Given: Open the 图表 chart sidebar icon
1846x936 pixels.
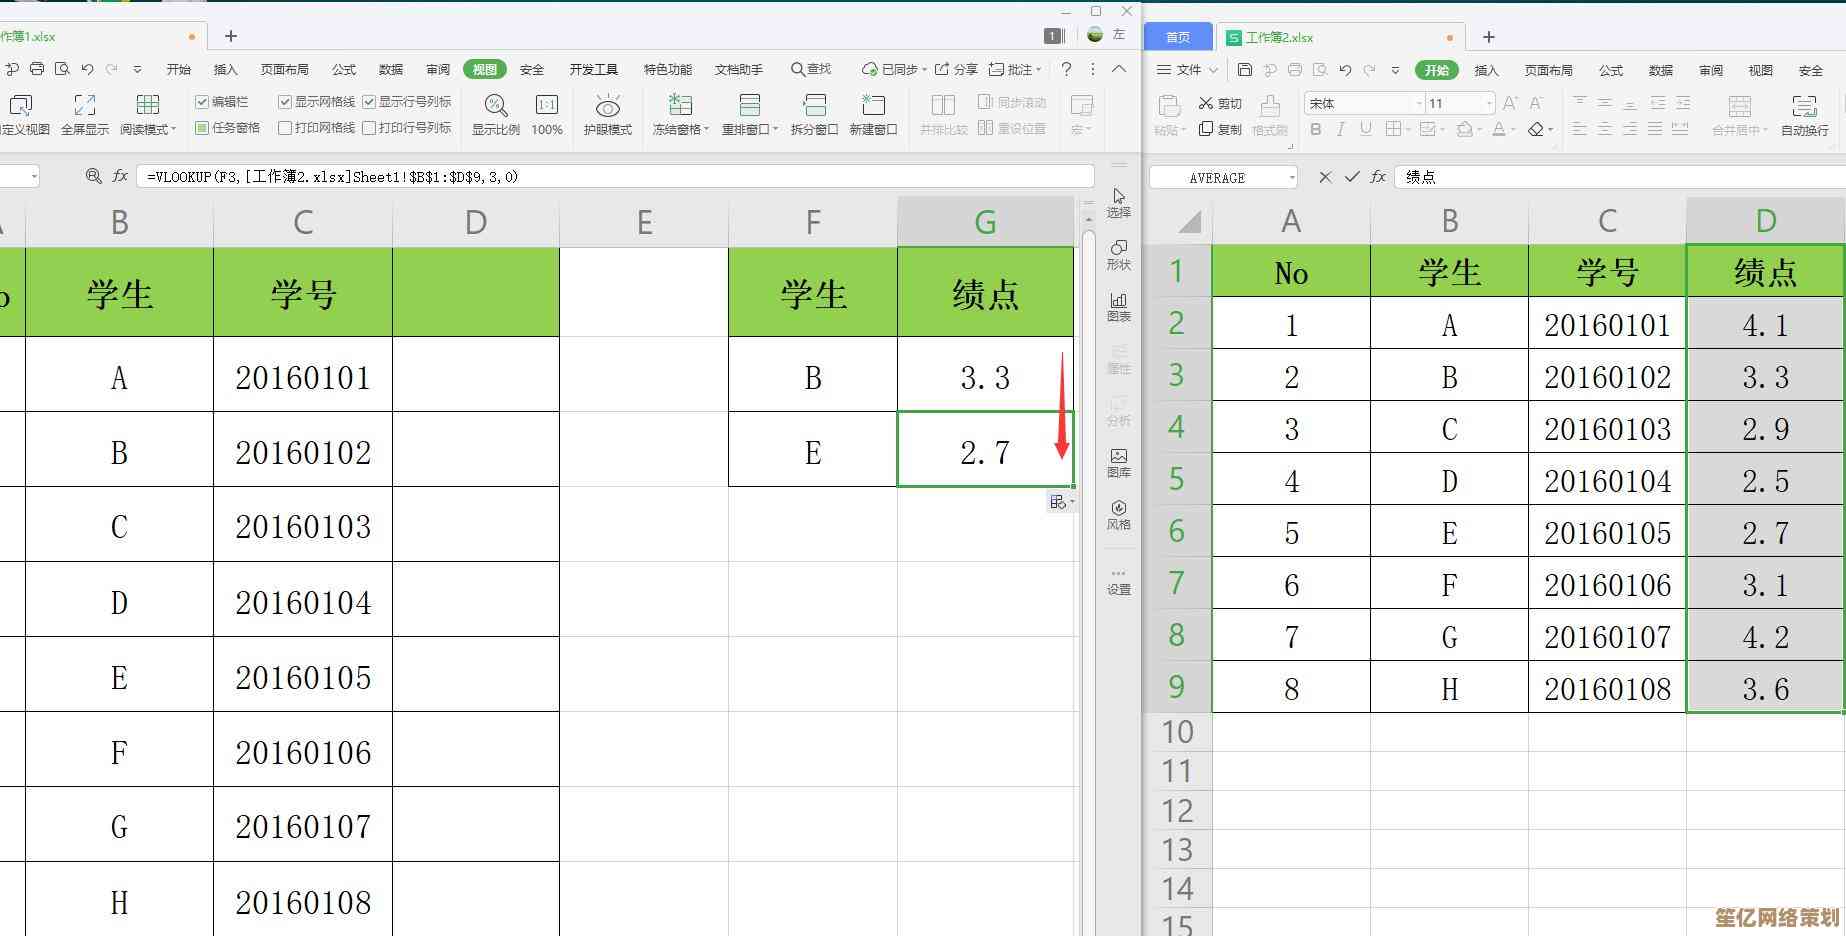Looking at the screenshot, I should (1119, 306).
